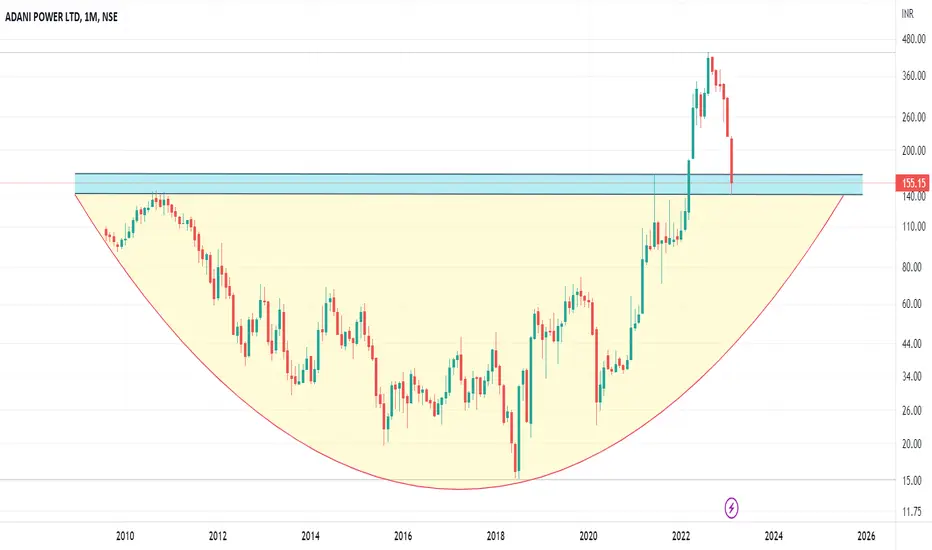Click the 2018 time axis label
Image resolution: width=932 pixels, height=550 pixels.
(x=496, y=536)
